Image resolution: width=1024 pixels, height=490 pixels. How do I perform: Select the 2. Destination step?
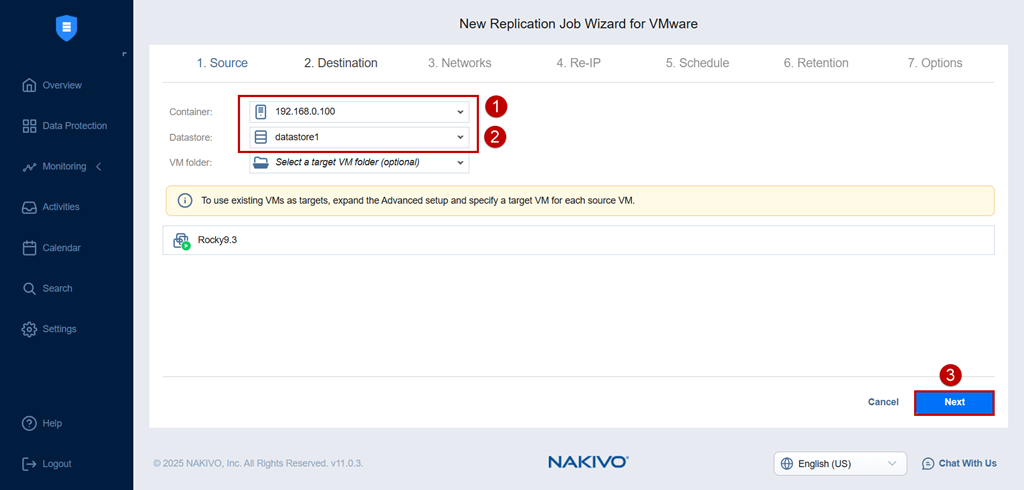341,63
